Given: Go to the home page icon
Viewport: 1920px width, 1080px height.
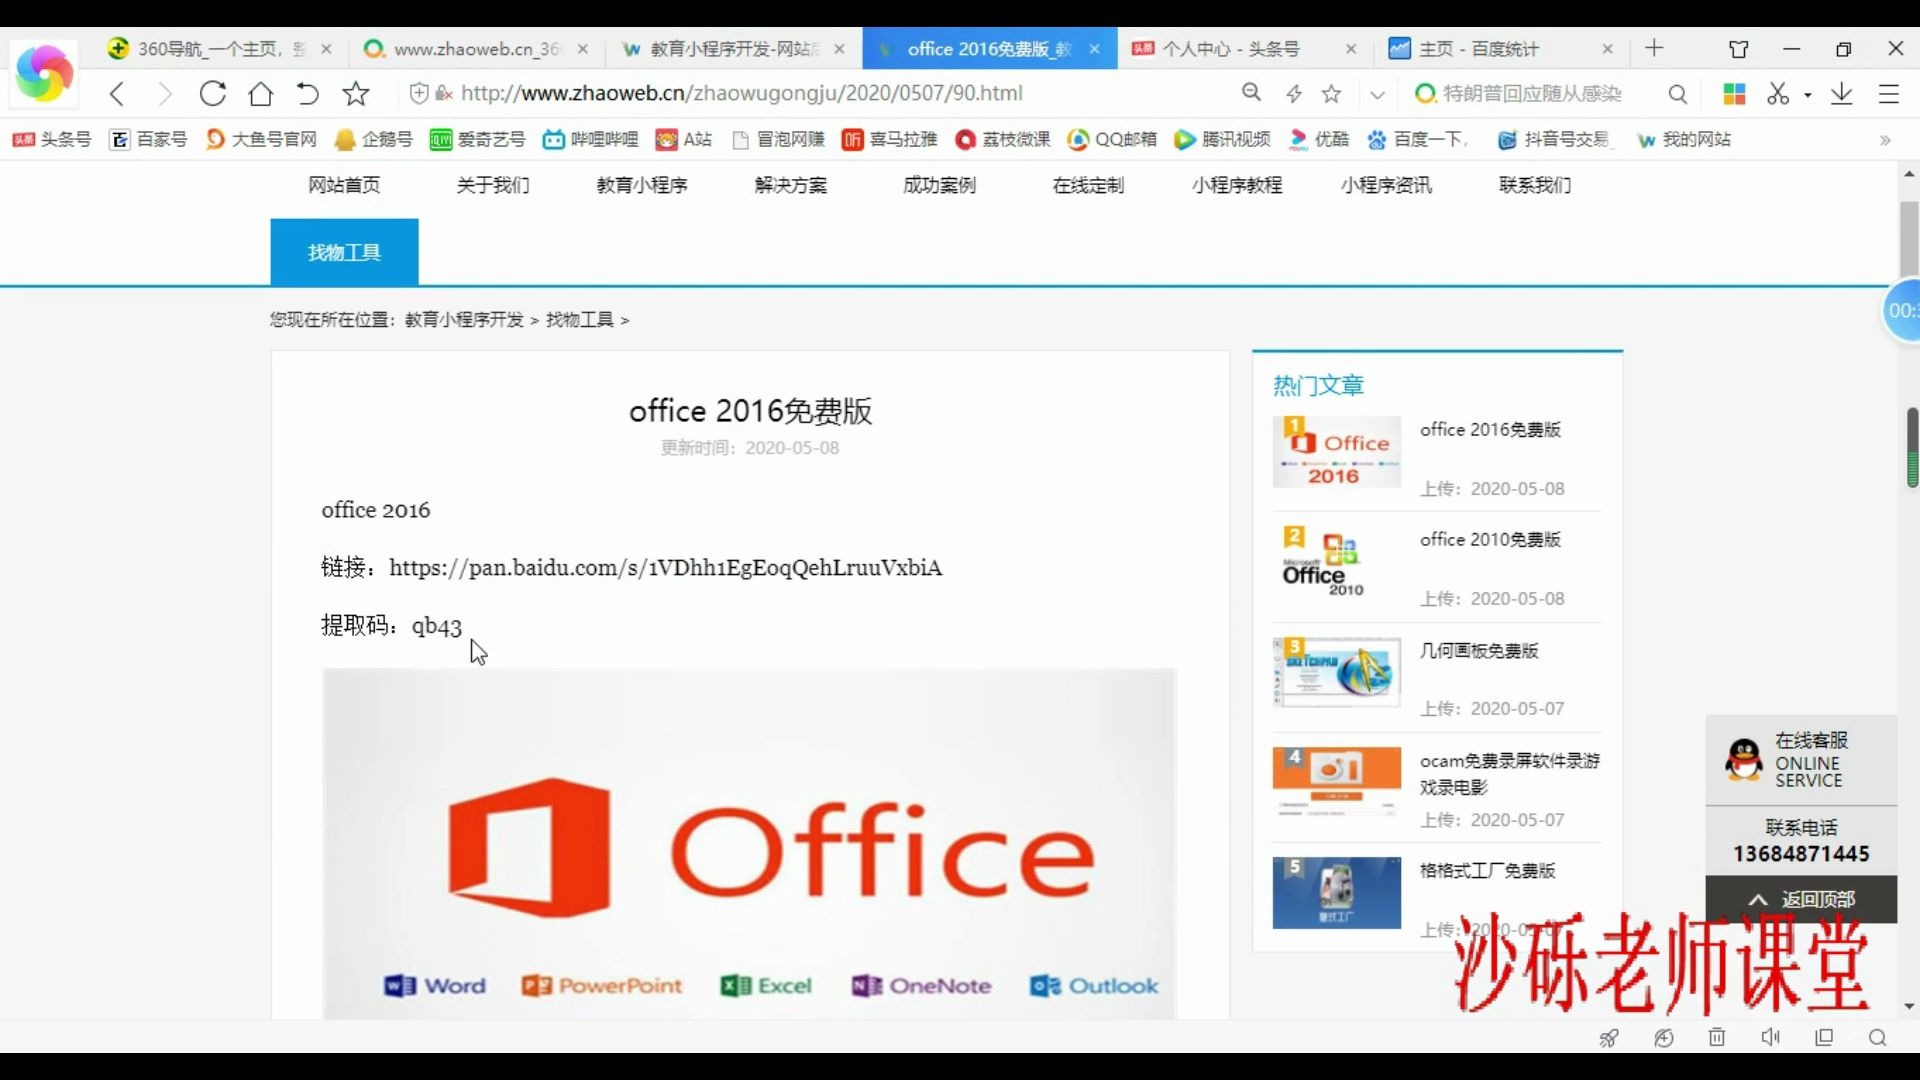Looking at the screenshot, I should 261,94.
